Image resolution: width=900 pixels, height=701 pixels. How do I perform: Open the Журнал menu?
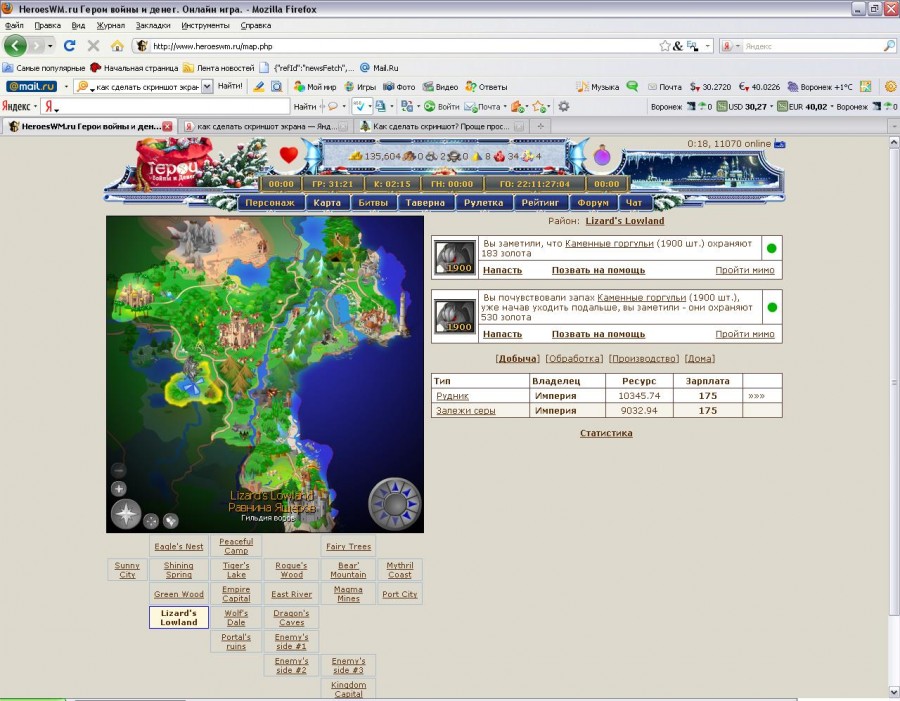(x=111, y=25)
